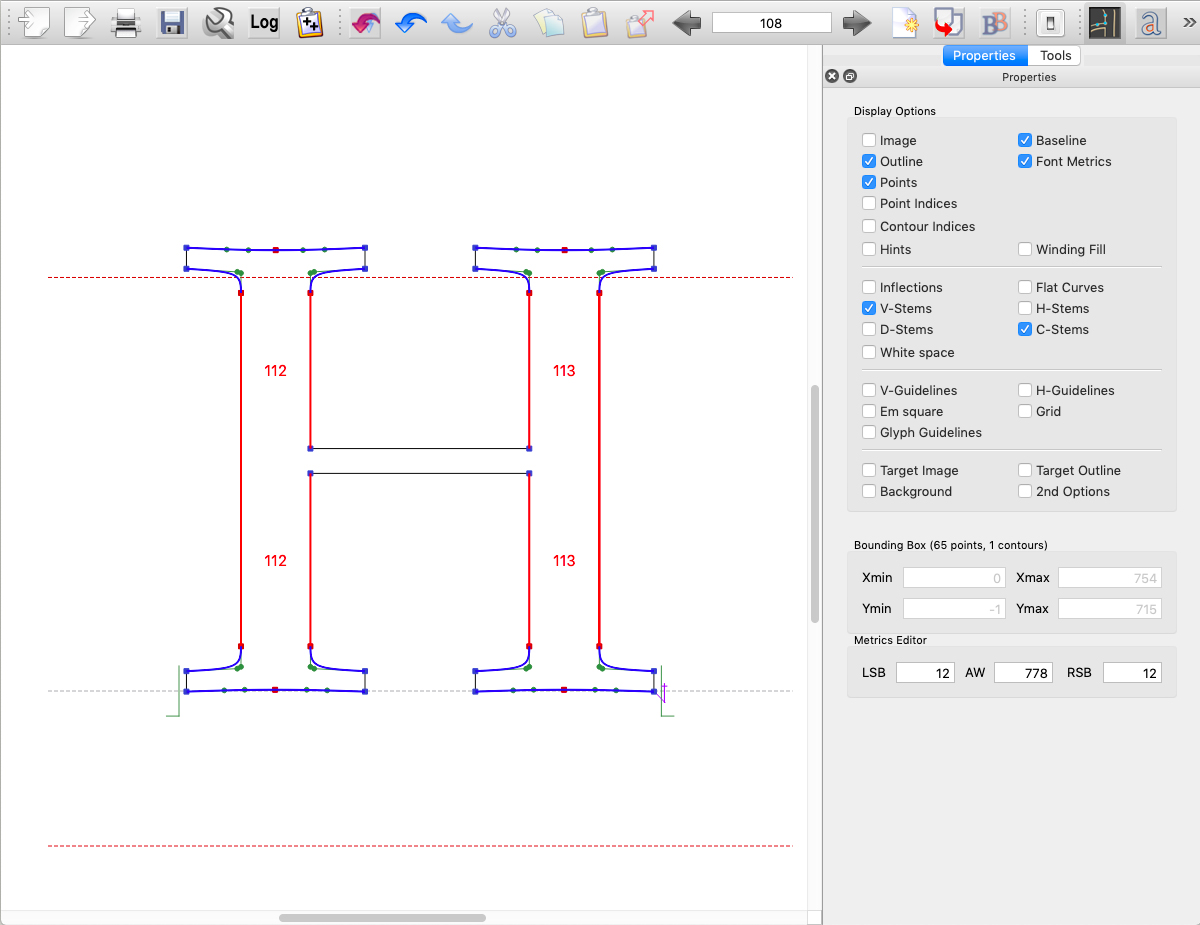Screen dimensions: 1200x925
Task: Click the AW advance width input field
Action: click(1023, 673)
